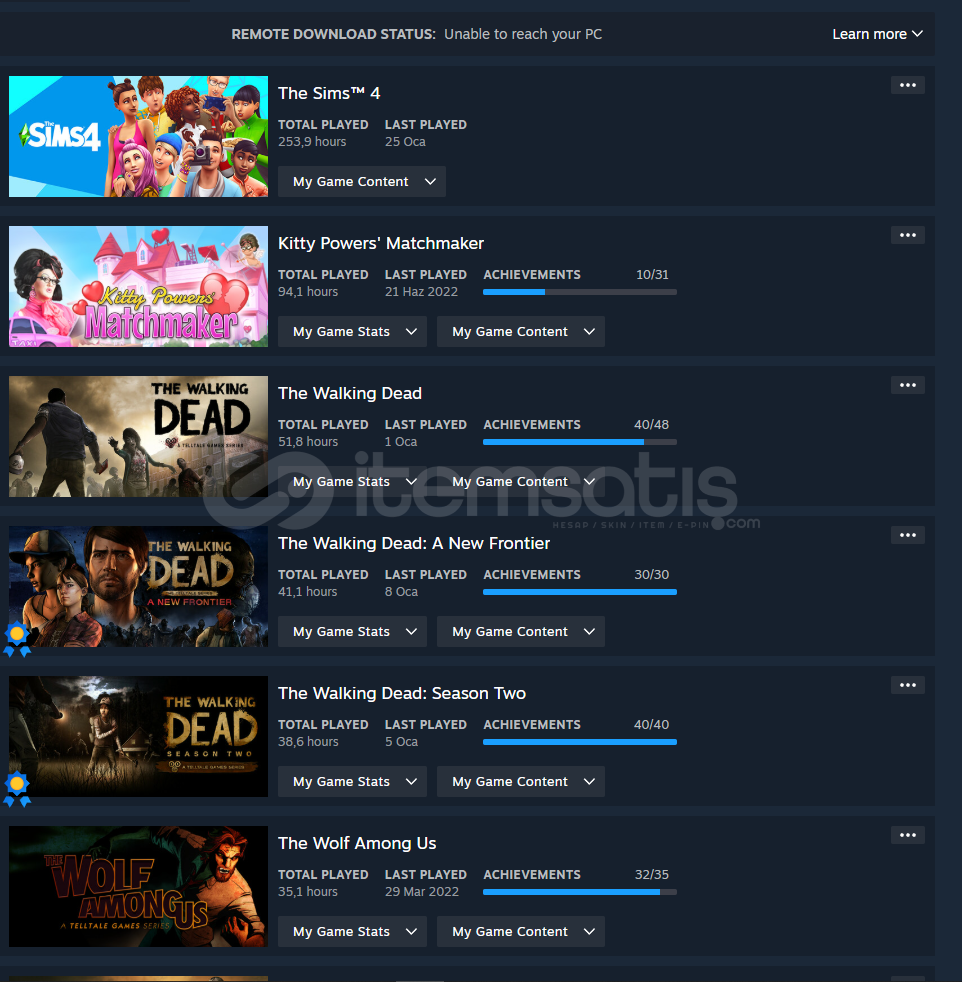Open the three-dot options for Season Two
The width and height of the screenshot is (962, 982).
click(x=908, y=685)
